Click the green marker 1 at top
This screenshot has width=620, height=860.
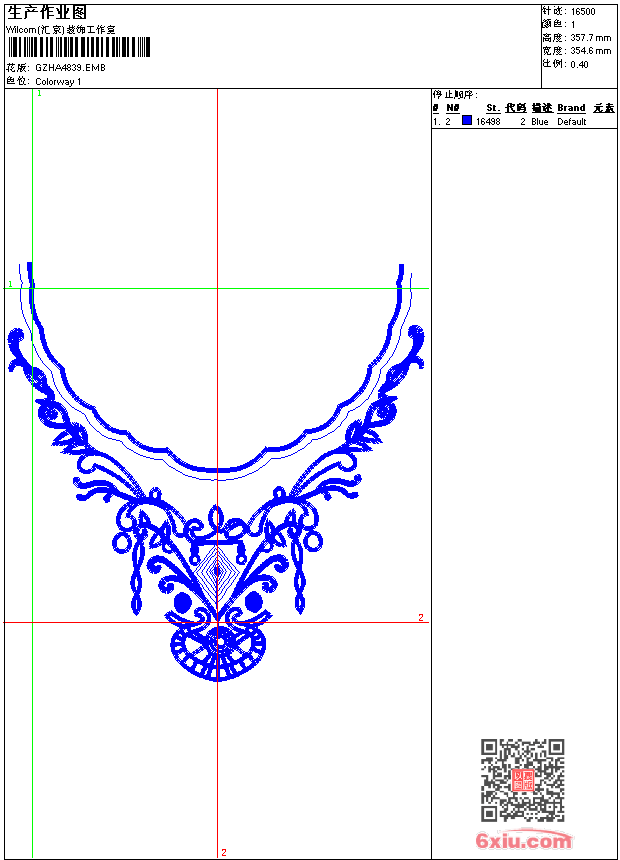click(x=39, y=93)
